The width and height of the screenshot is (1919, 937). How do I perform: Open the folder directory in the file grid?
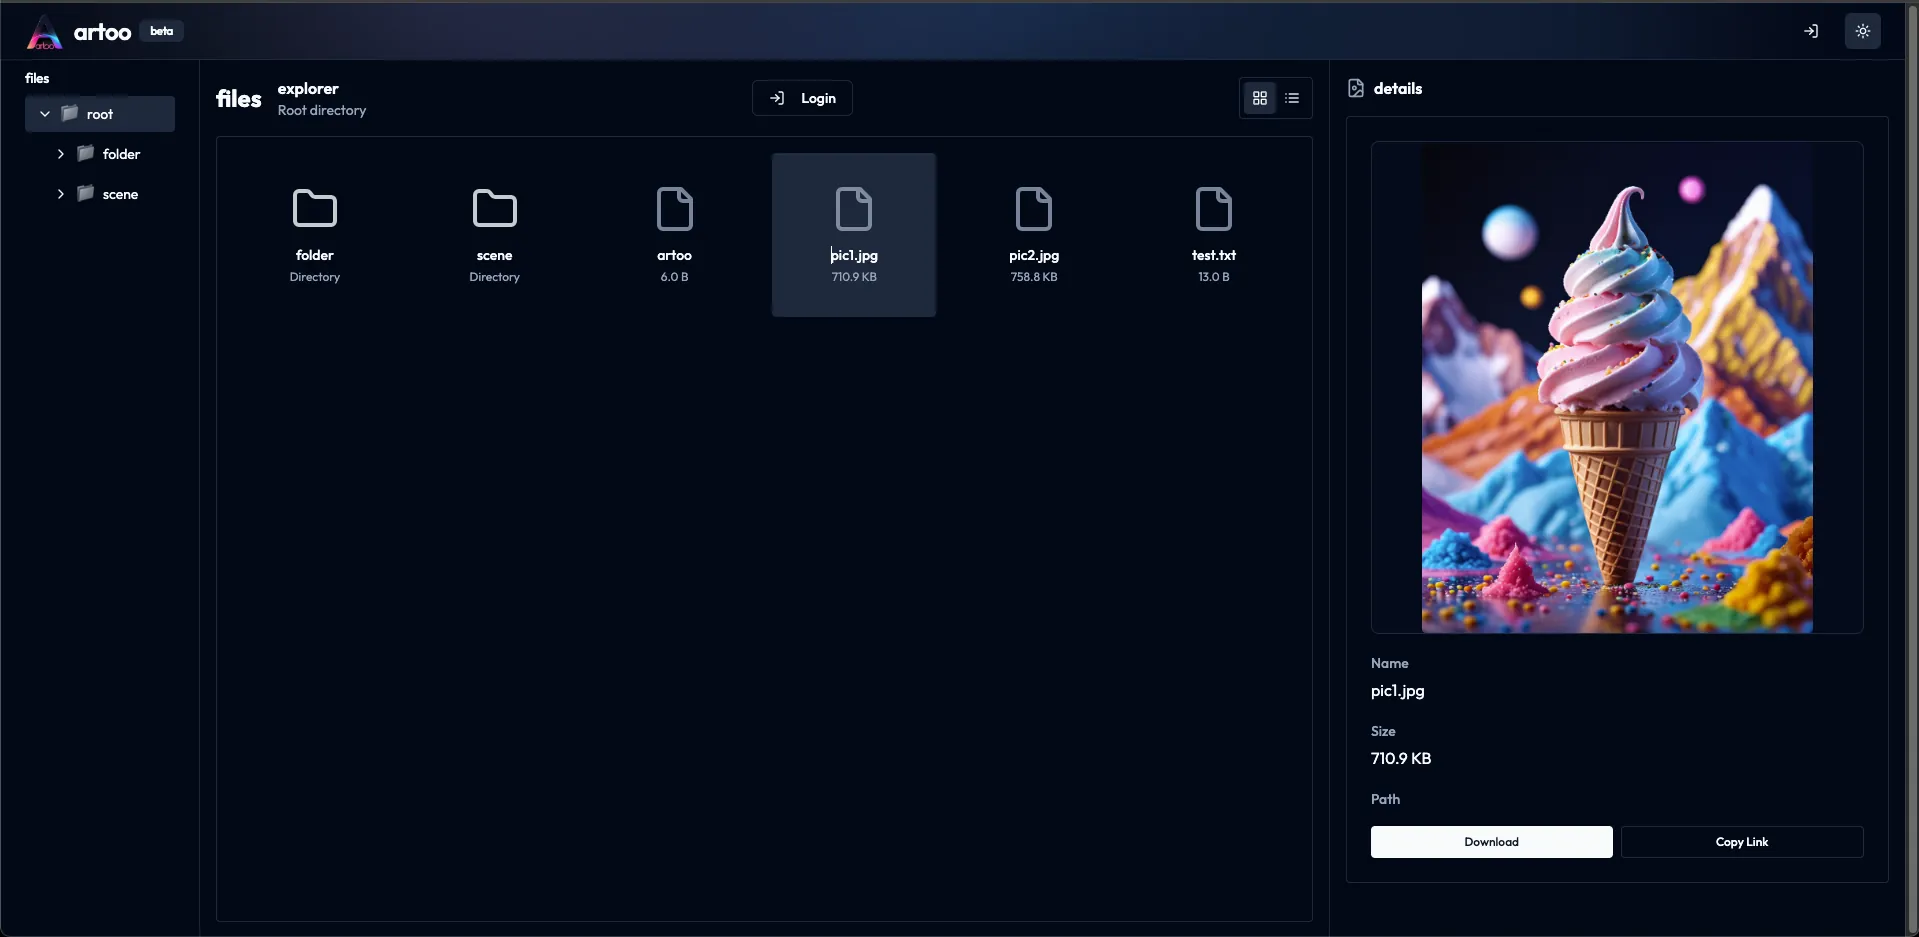point(314,210)
